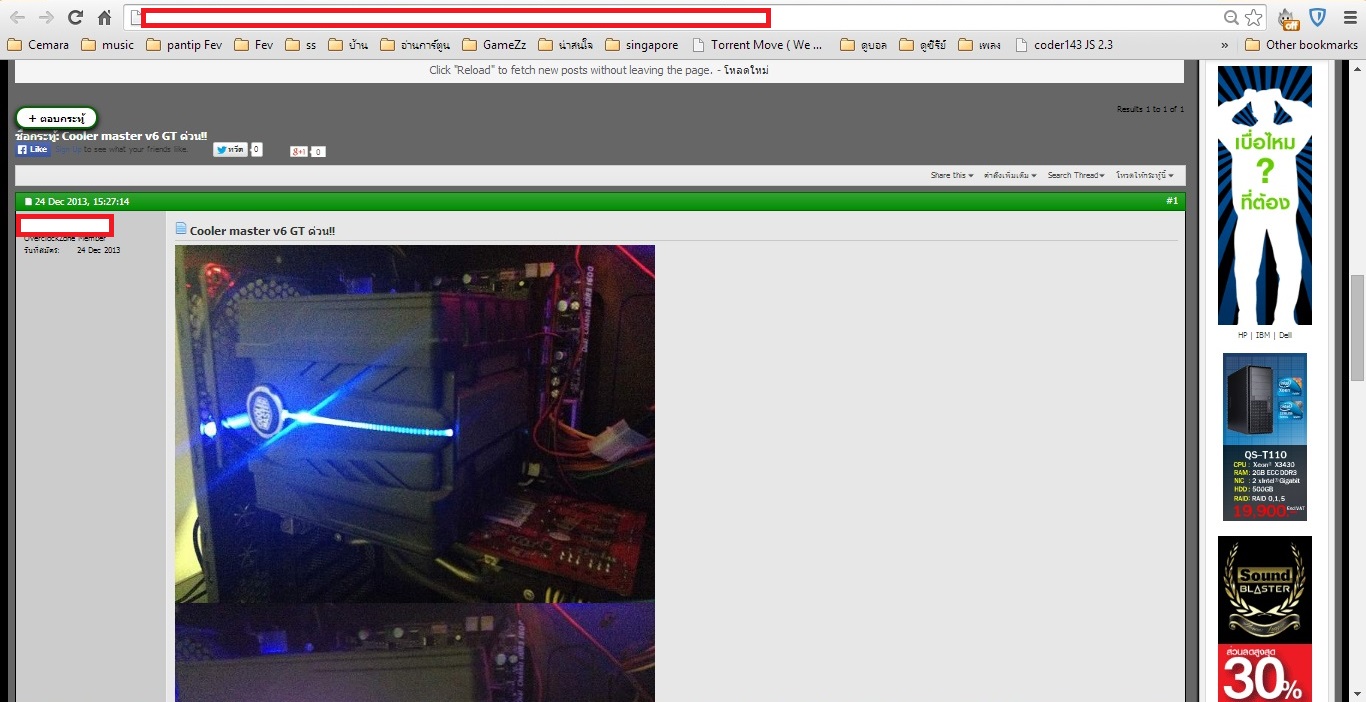
Task: Click the Twitter tweet button
Action: coord(229,149)
